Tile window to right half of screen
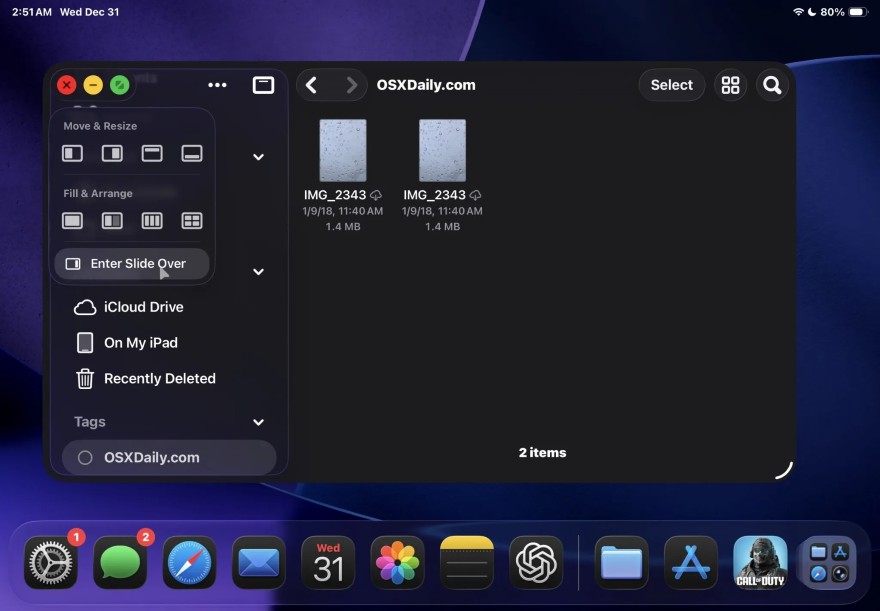 [112, 153]
